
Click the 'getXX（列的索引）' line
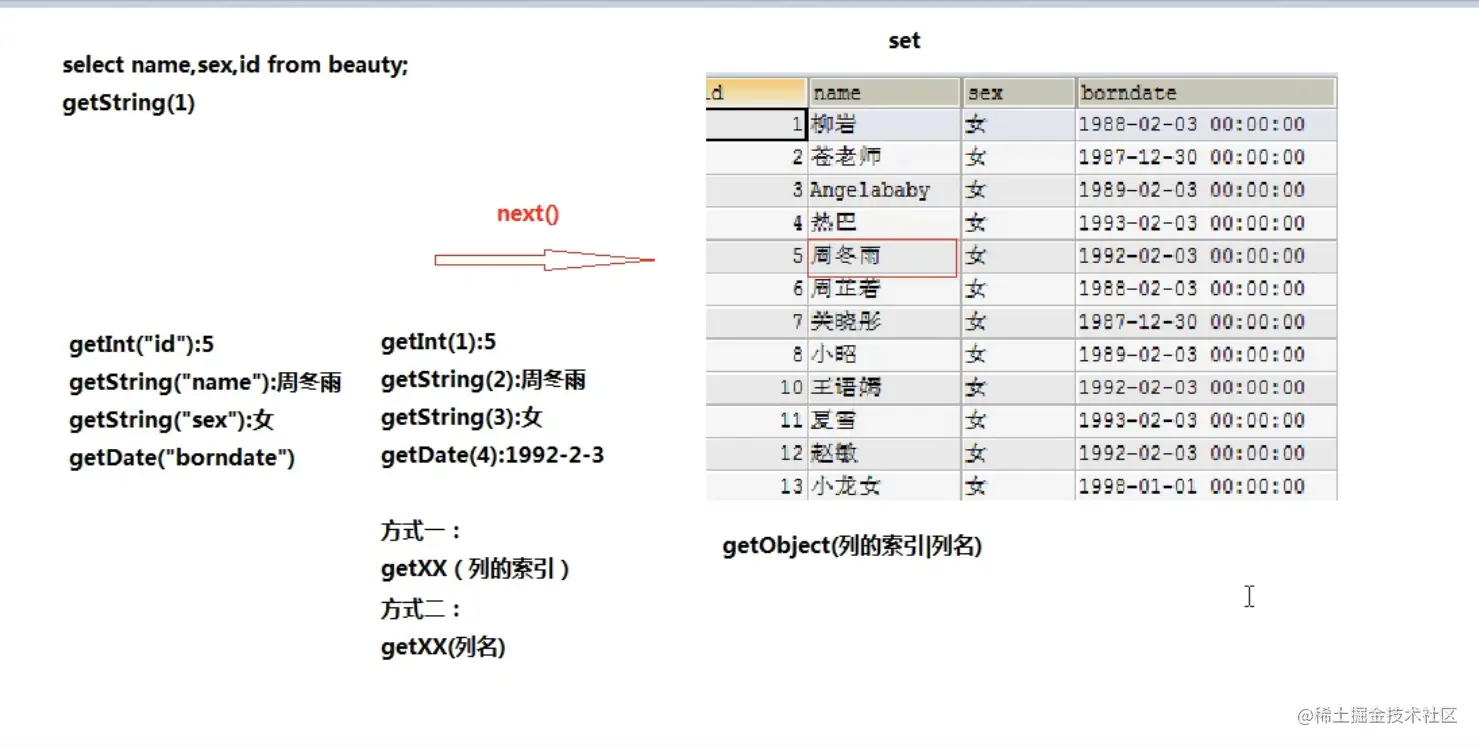point(476,570)
